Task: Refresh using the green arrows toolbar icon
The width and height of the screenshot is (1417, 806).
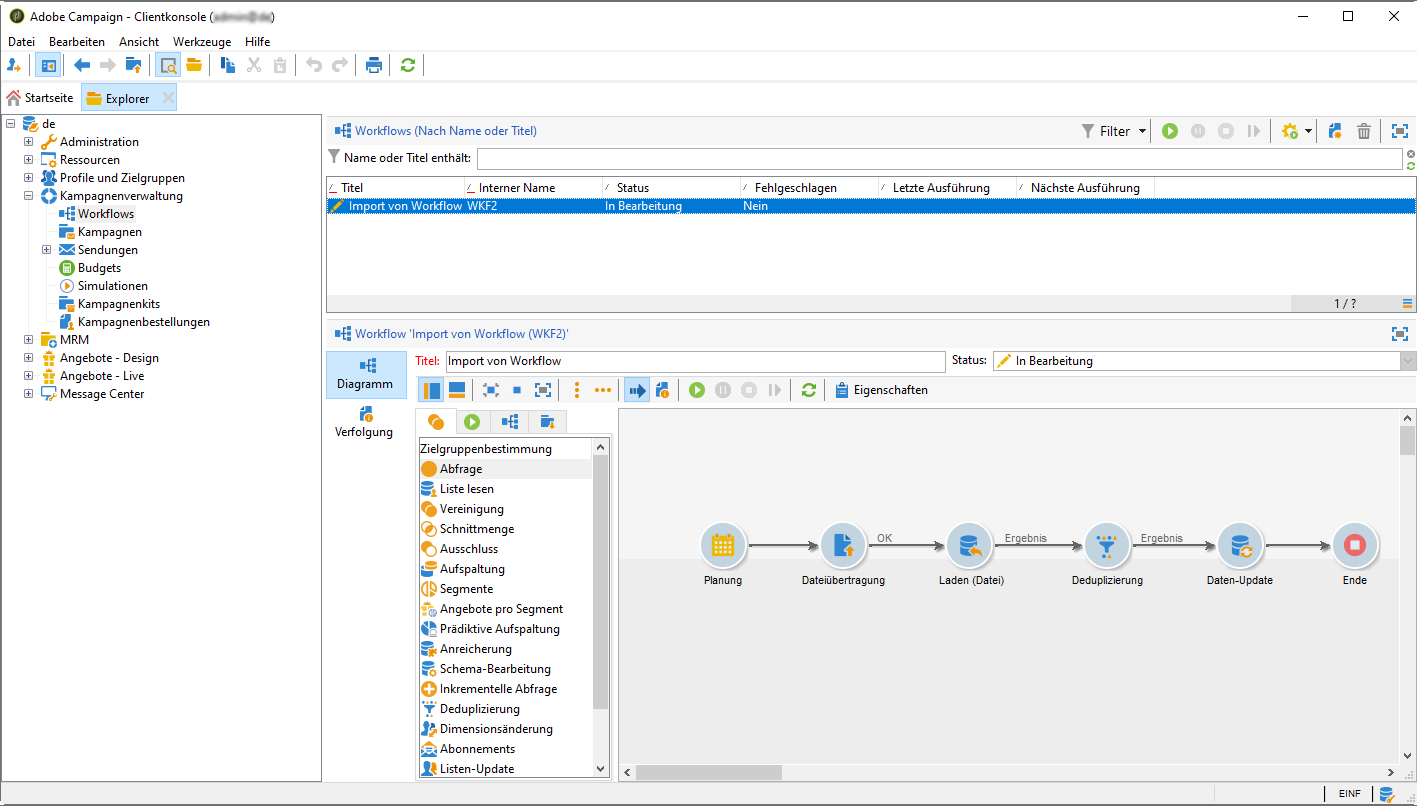Action: (407, 66)
